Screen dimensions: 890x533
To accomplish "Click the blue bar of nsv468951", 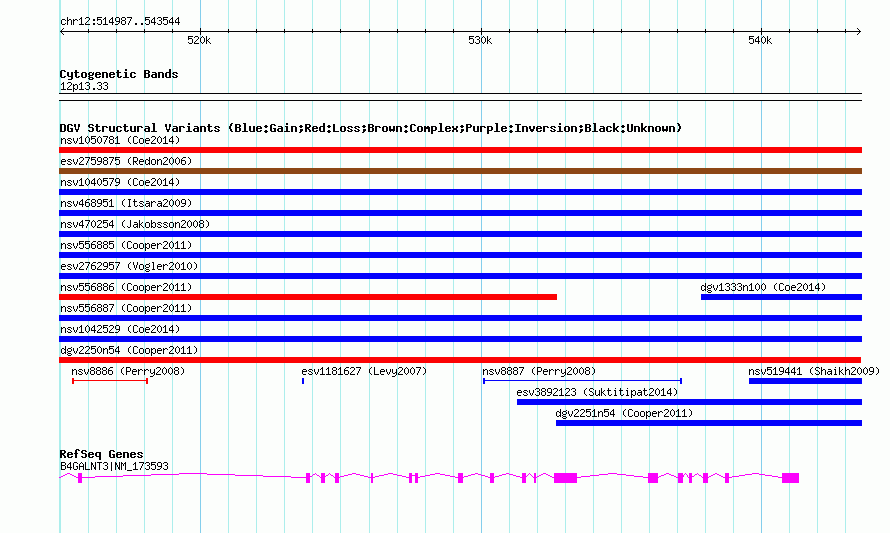I will click(x=460, y=213).
